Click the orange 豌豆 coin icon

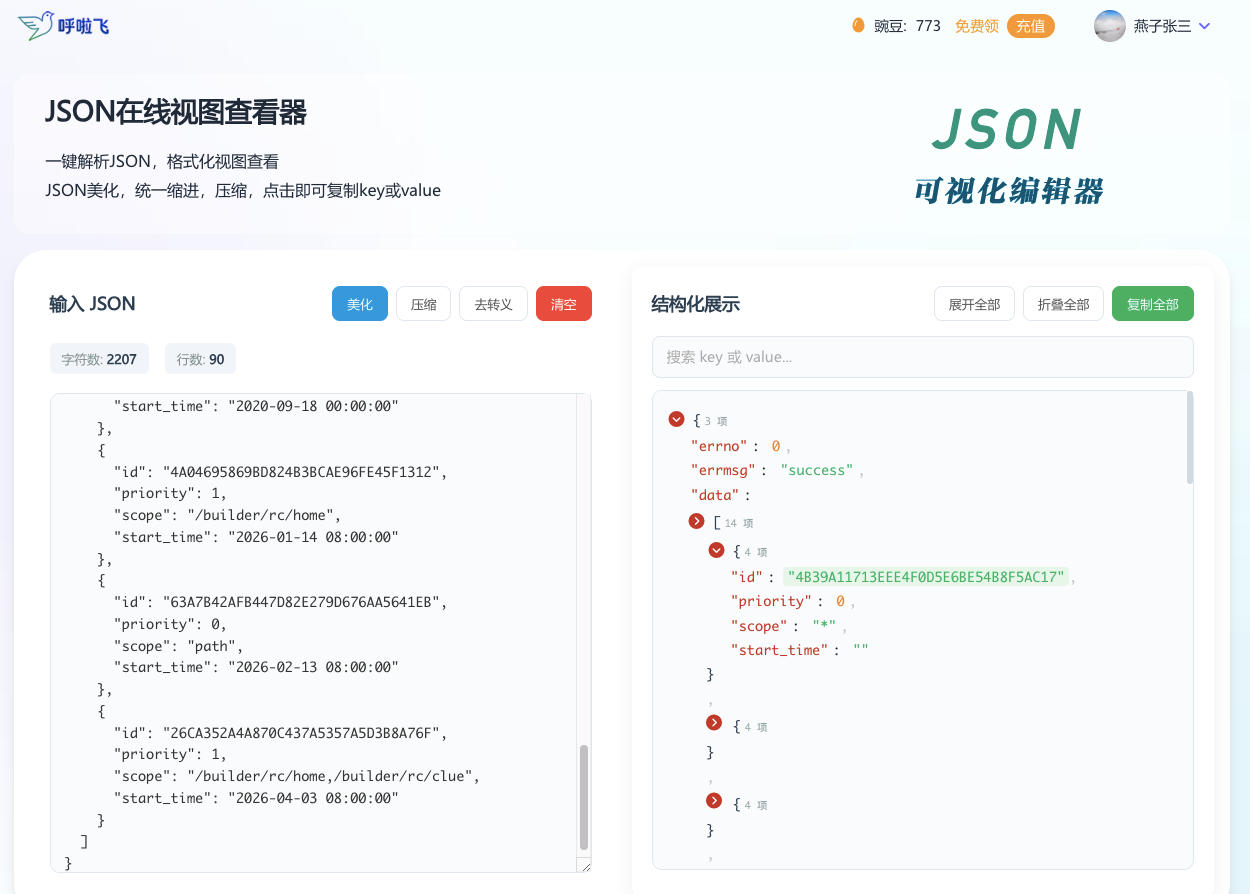[x=857, y=25]
